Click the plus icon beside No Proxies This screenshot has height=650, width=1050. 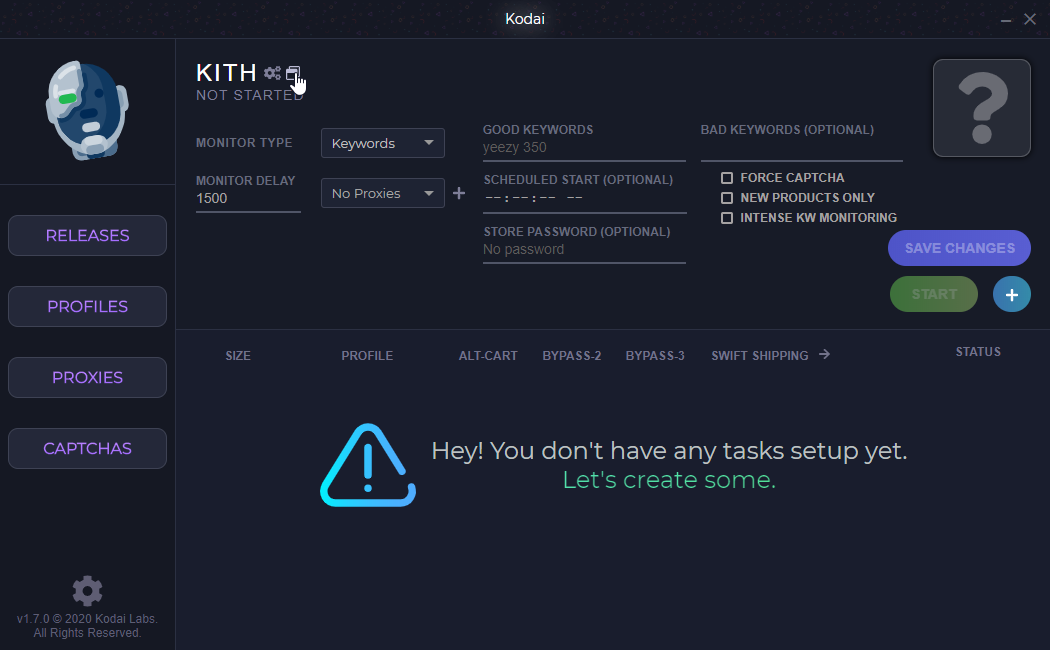pos(459,193)
